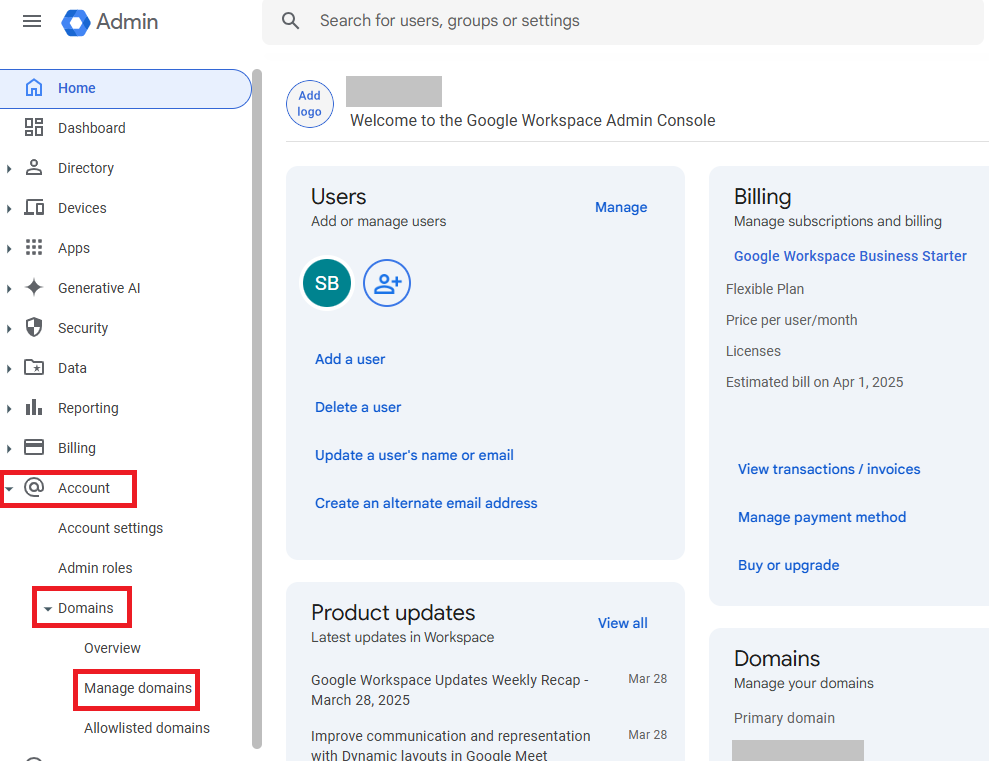Expand the Directory section arrow
989x761 pixels.
tap(9, 169)
